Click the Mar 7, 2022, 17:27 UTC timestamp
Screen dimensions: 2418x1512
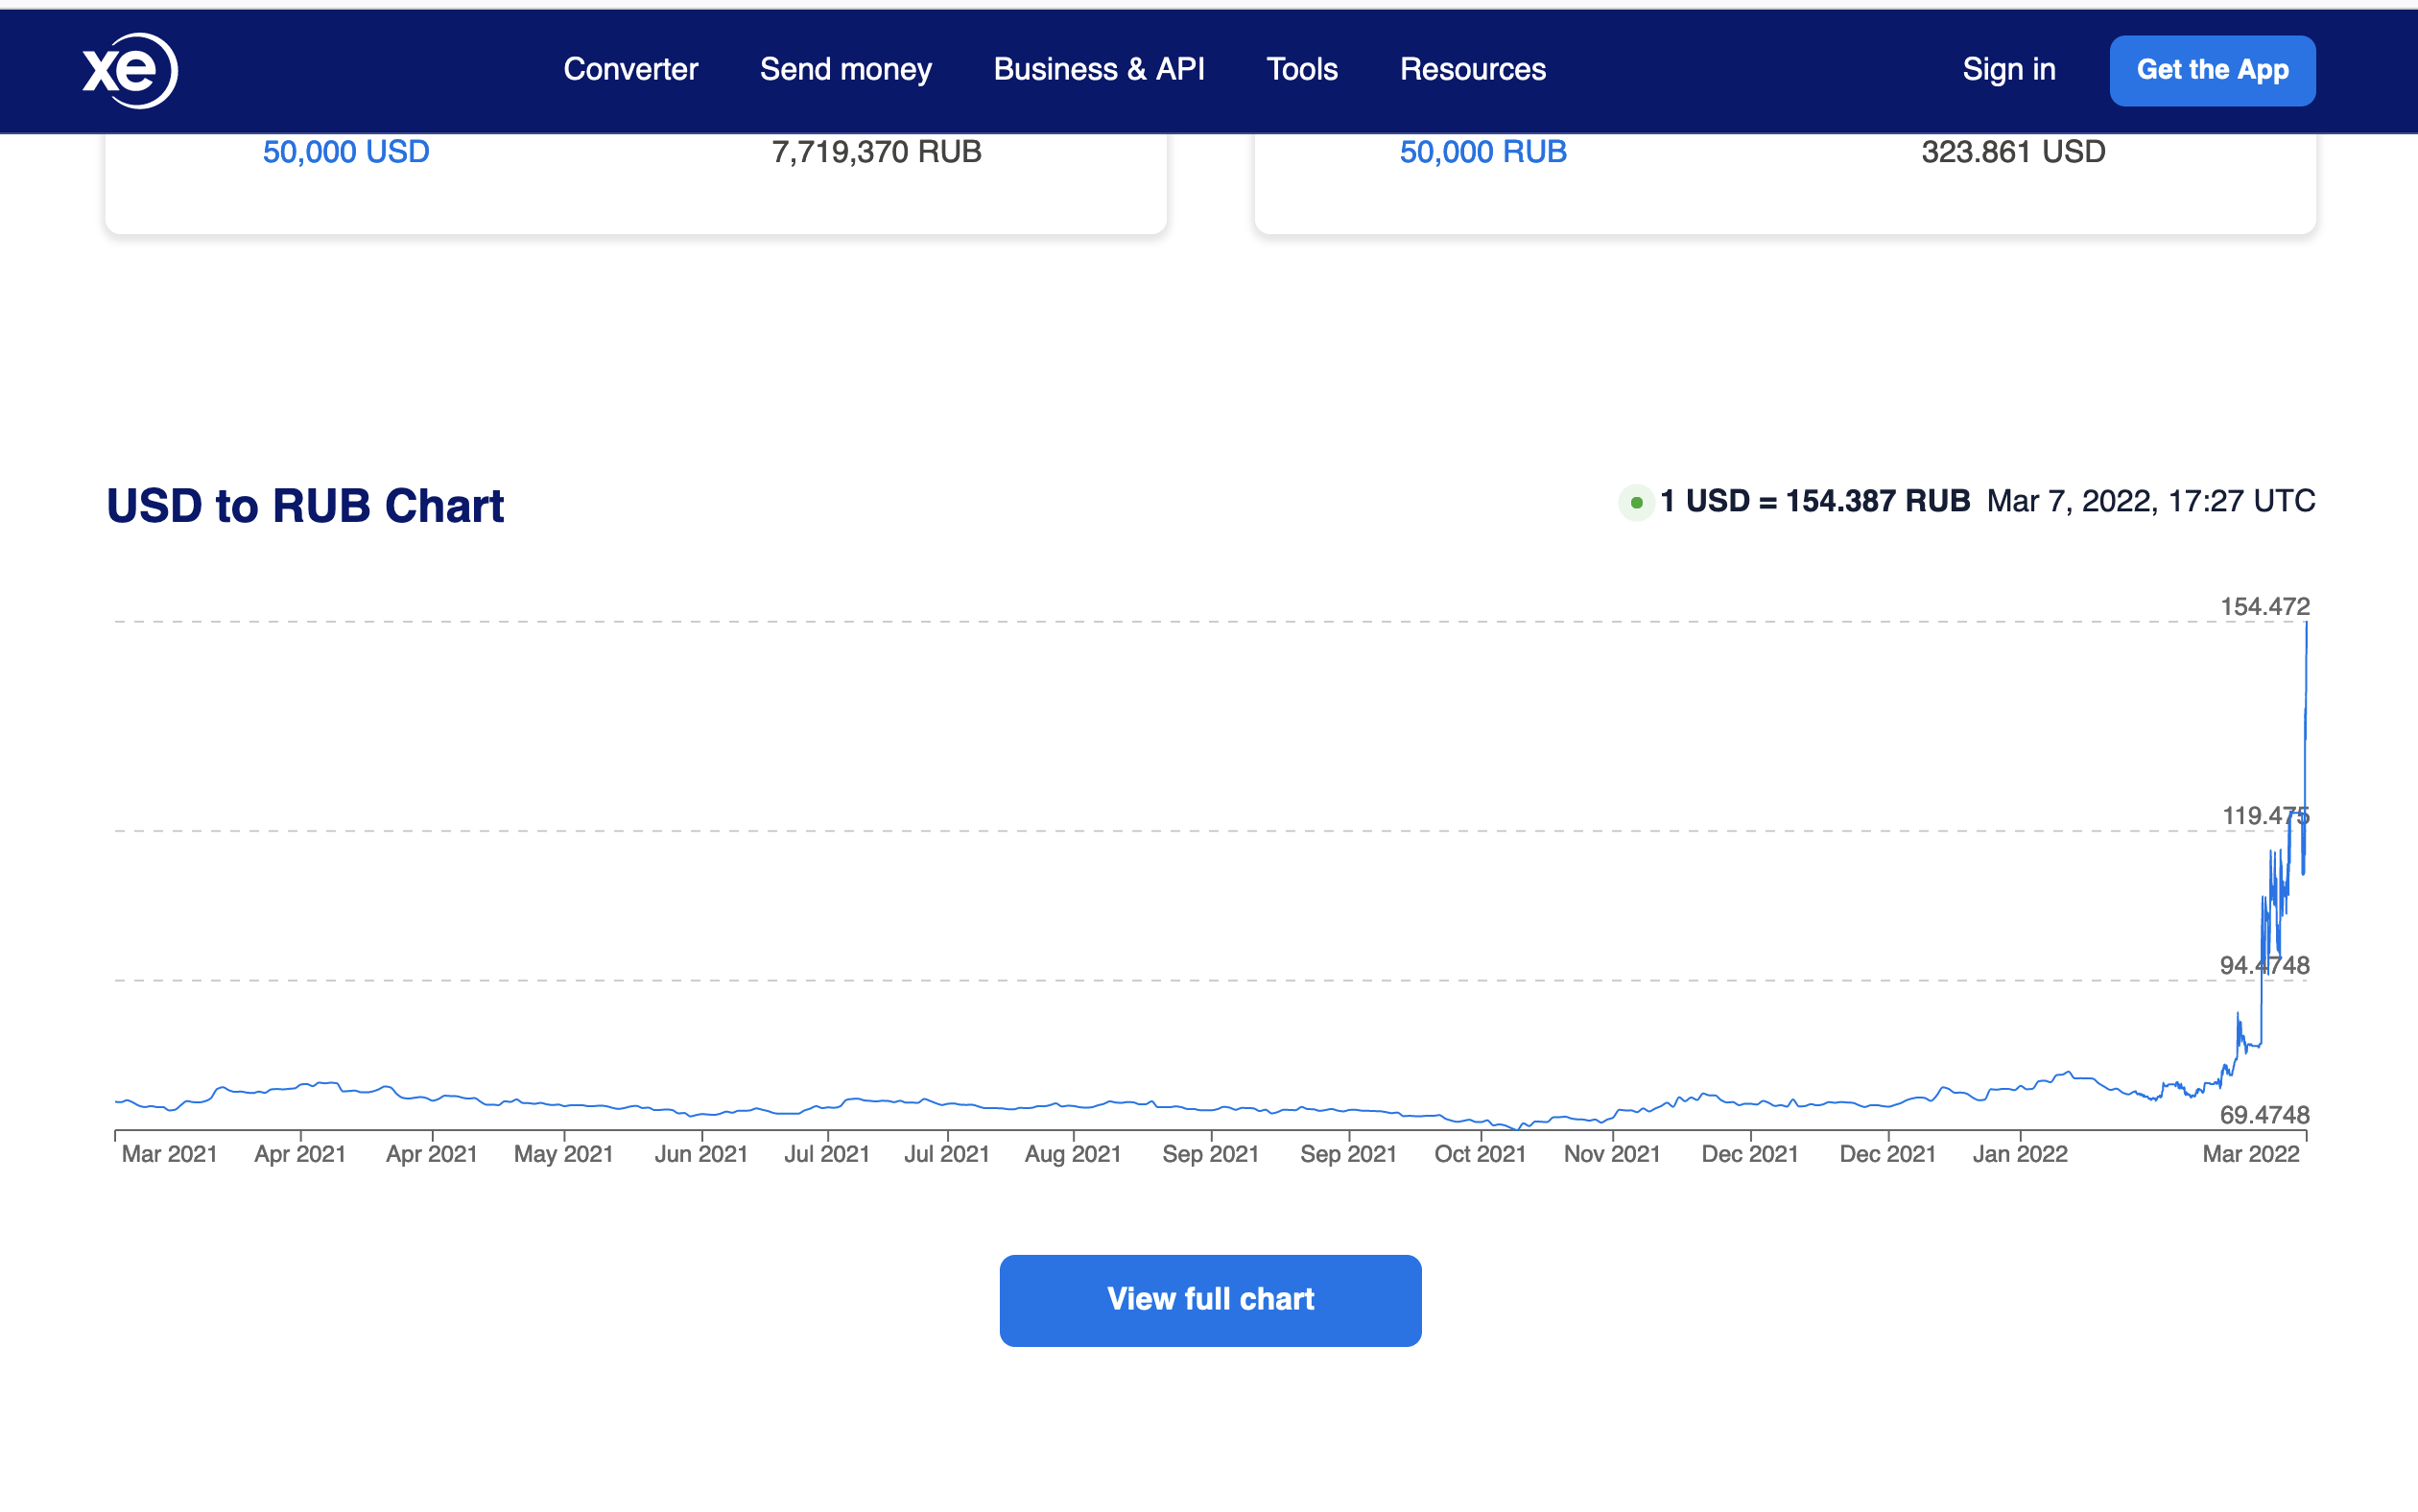click(2151, 501)
